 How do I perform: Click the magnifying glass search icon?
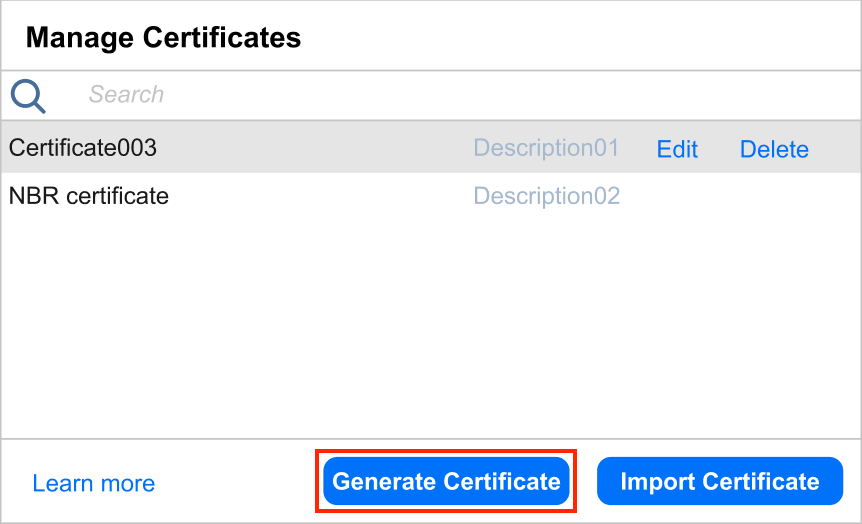[x=28, y=96]
